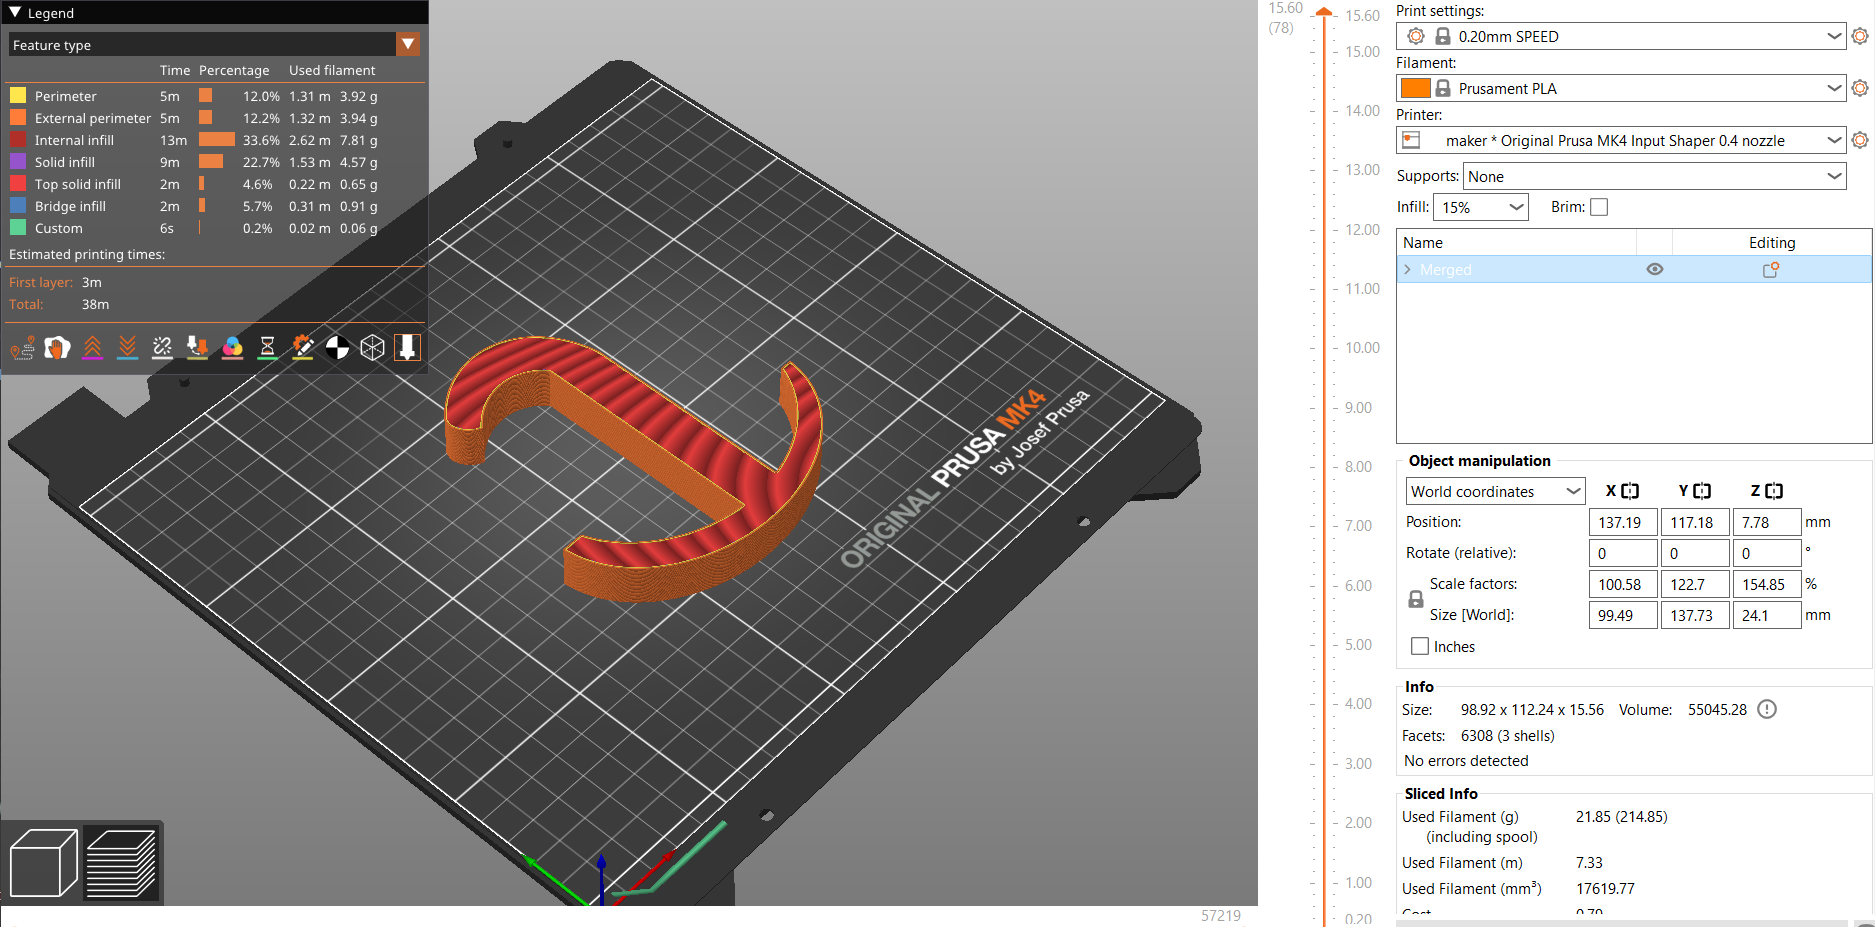Toggle tool marker visibility (nozzle icon)
This screenshot has width=1875, height=927.
click(407, 348)
